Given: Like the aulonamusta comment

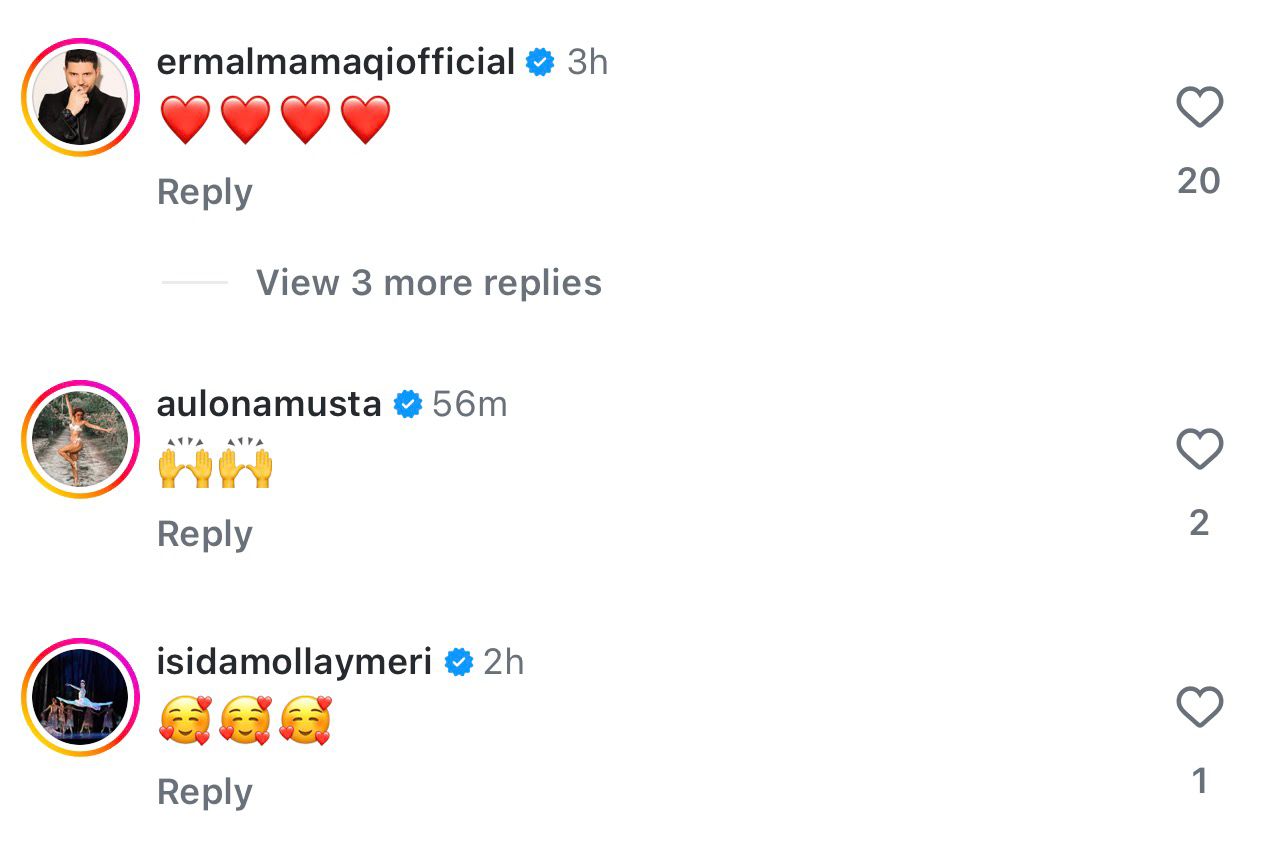Looking at the screenshot, I should tap(1199, 450).
